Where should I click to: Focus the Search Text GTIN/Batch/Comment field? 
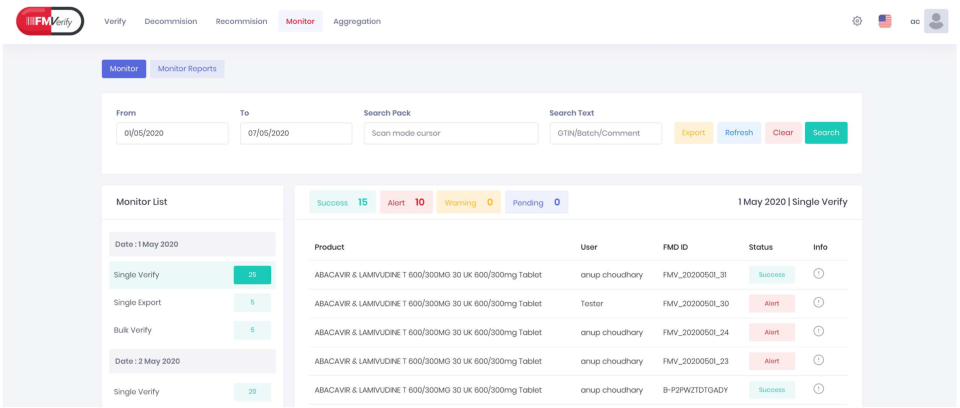606,133
